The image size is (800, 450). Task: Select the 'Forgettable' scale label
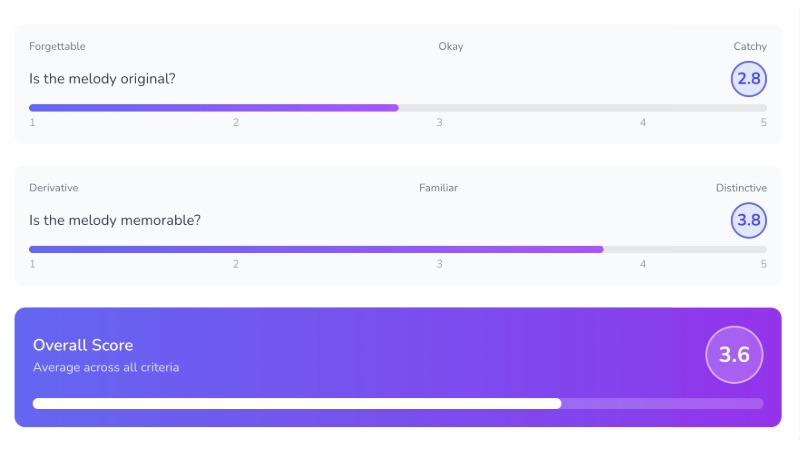click(57, 47)
